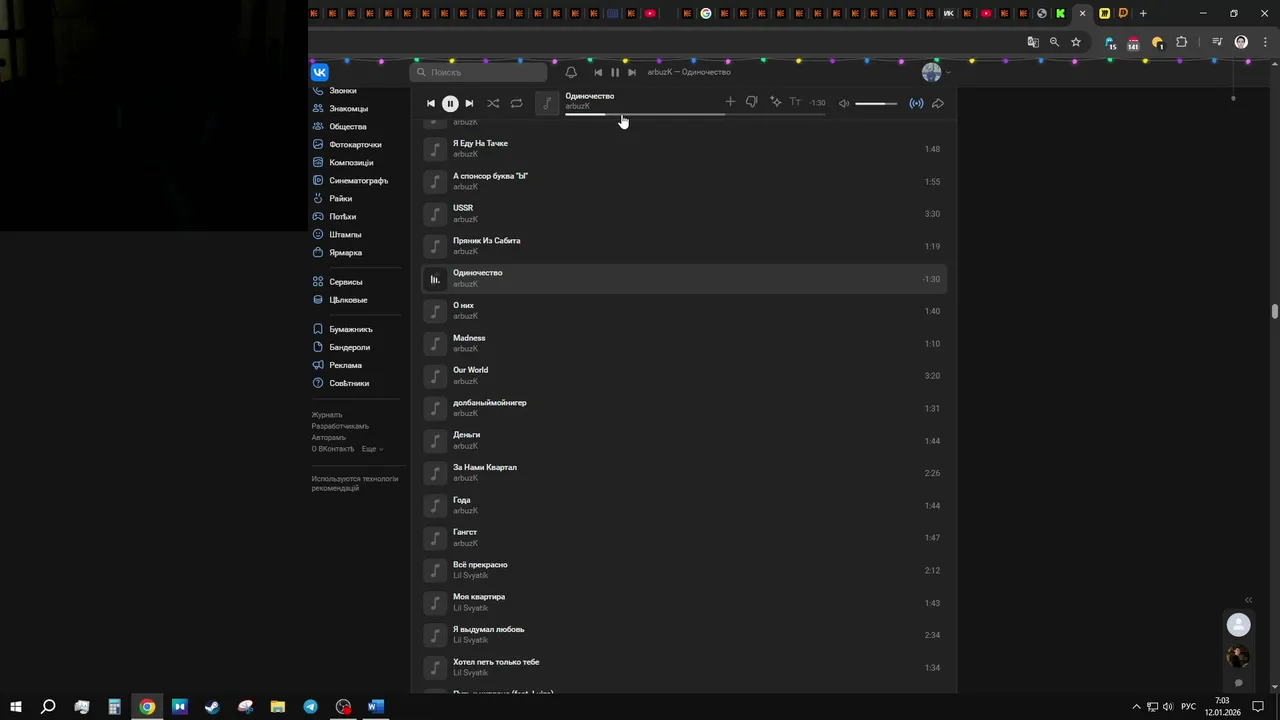Click the Lil Svyatik link under Всё прекрасно

(471, 575)
